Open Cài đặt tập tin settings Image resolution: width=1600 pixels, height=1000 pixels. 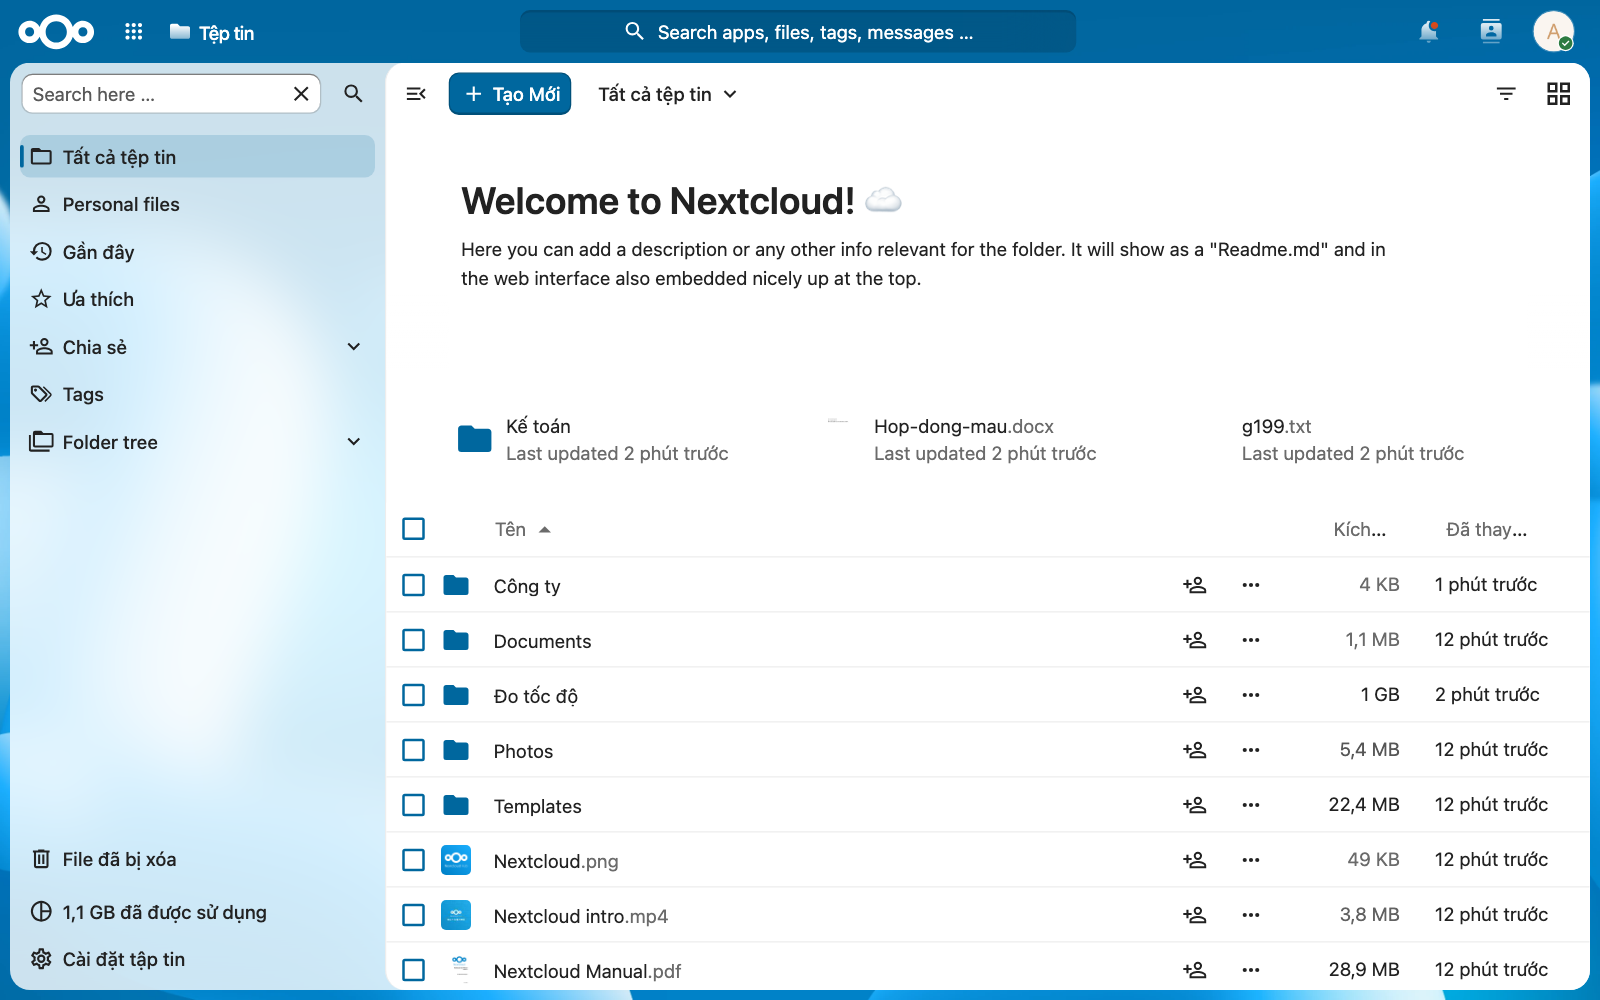pos(198,959)
